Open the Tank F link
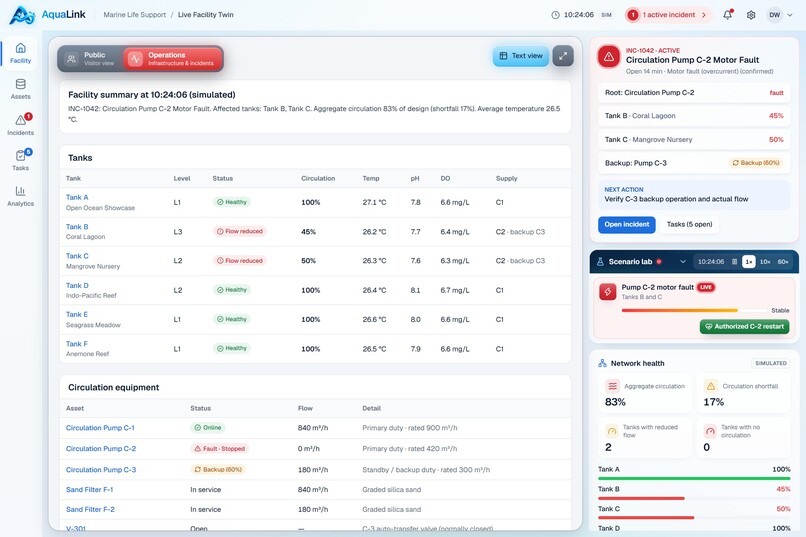Viewport: 806px width, 537px height. coord(77,344)
